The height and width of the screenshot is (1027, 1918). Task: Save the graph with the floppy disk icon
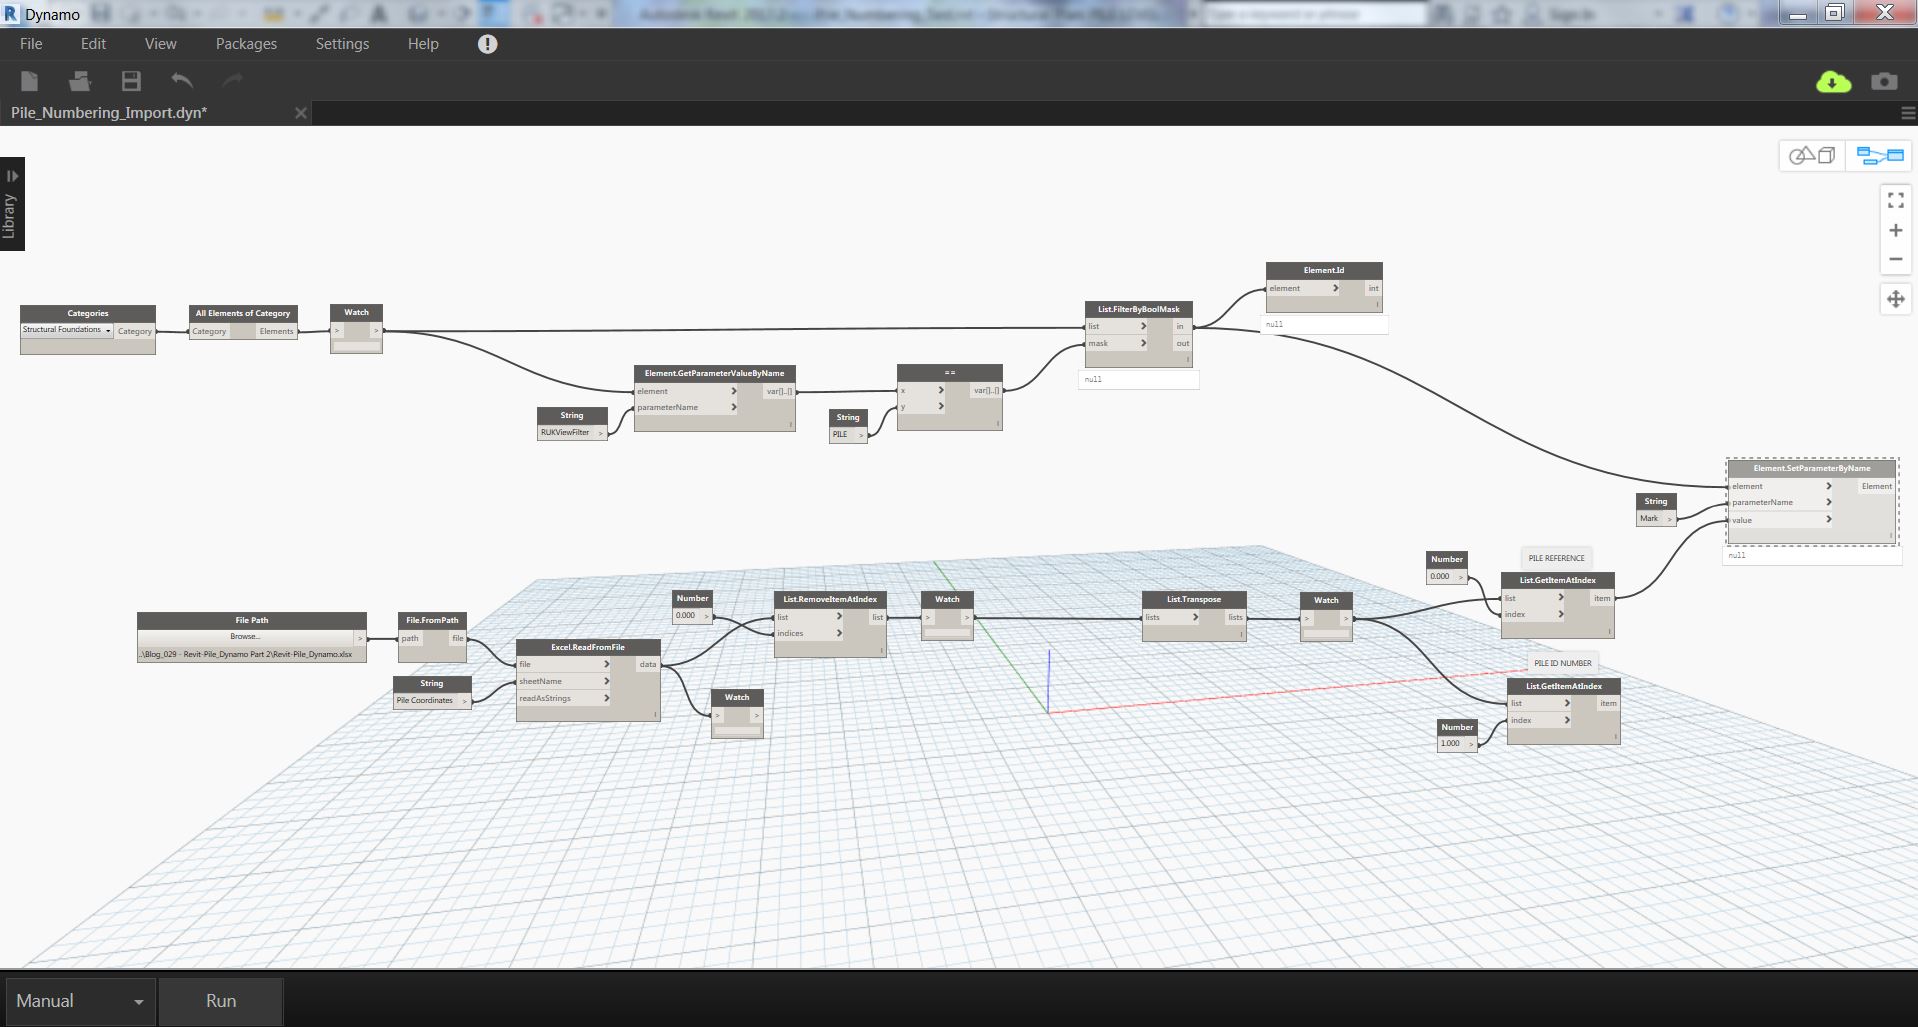tap(131, 81)
